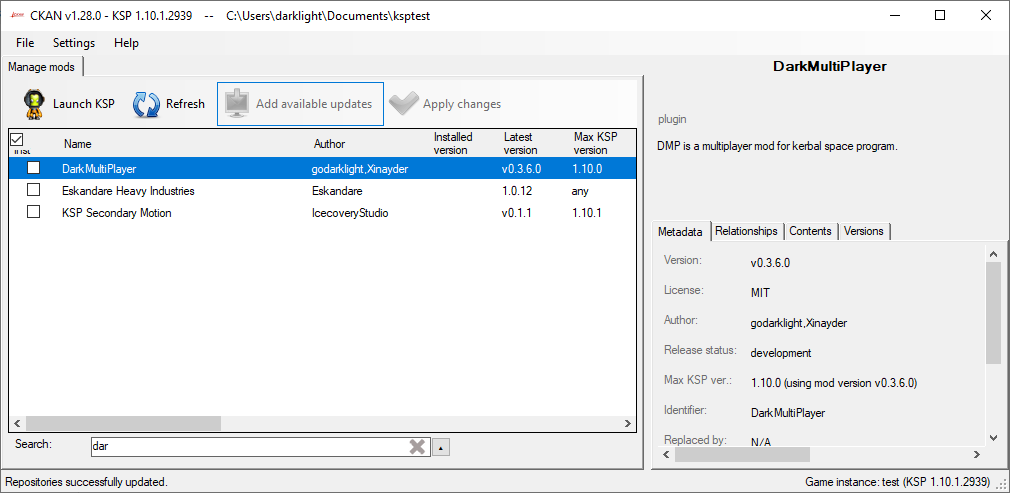
Task: Click metadata panel vertical scrollbar thumb
Action: tap(993, 313)
